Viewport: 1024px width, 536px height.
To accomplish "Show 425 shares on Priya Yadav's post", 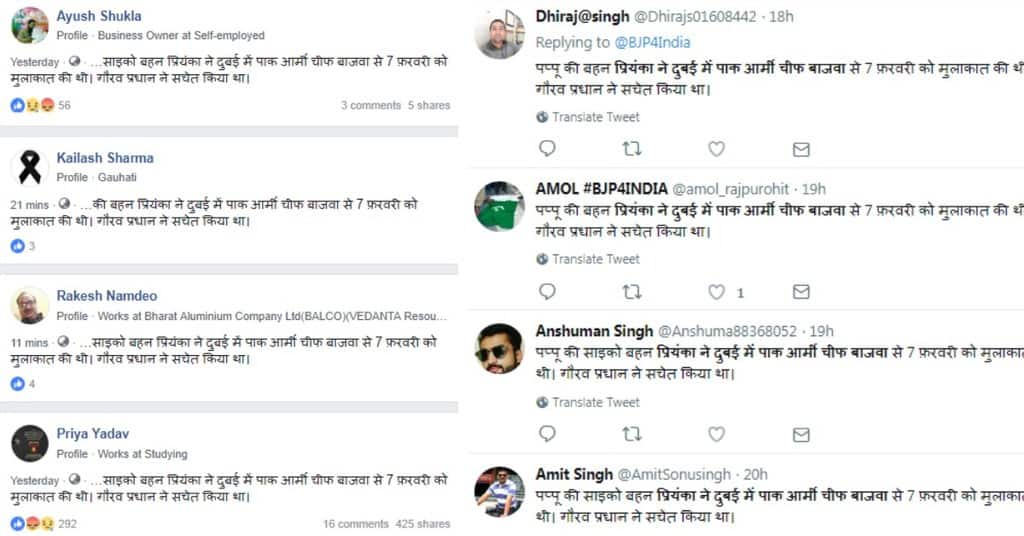I will point(423,523).
